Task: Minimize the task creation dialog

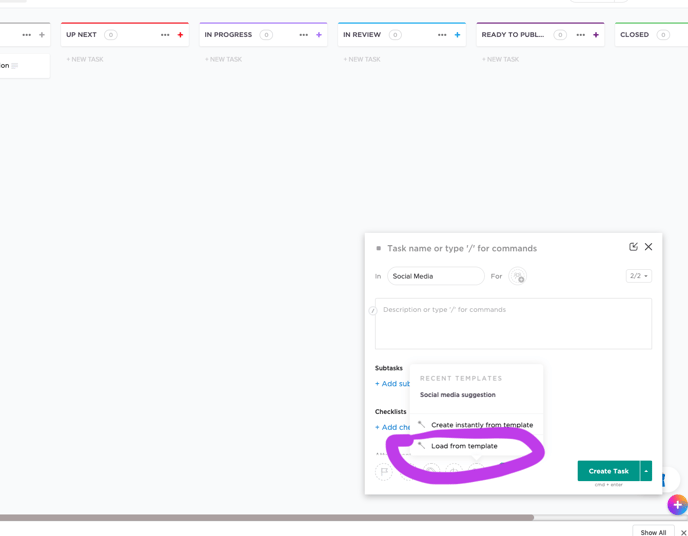Action: [633, 247]
